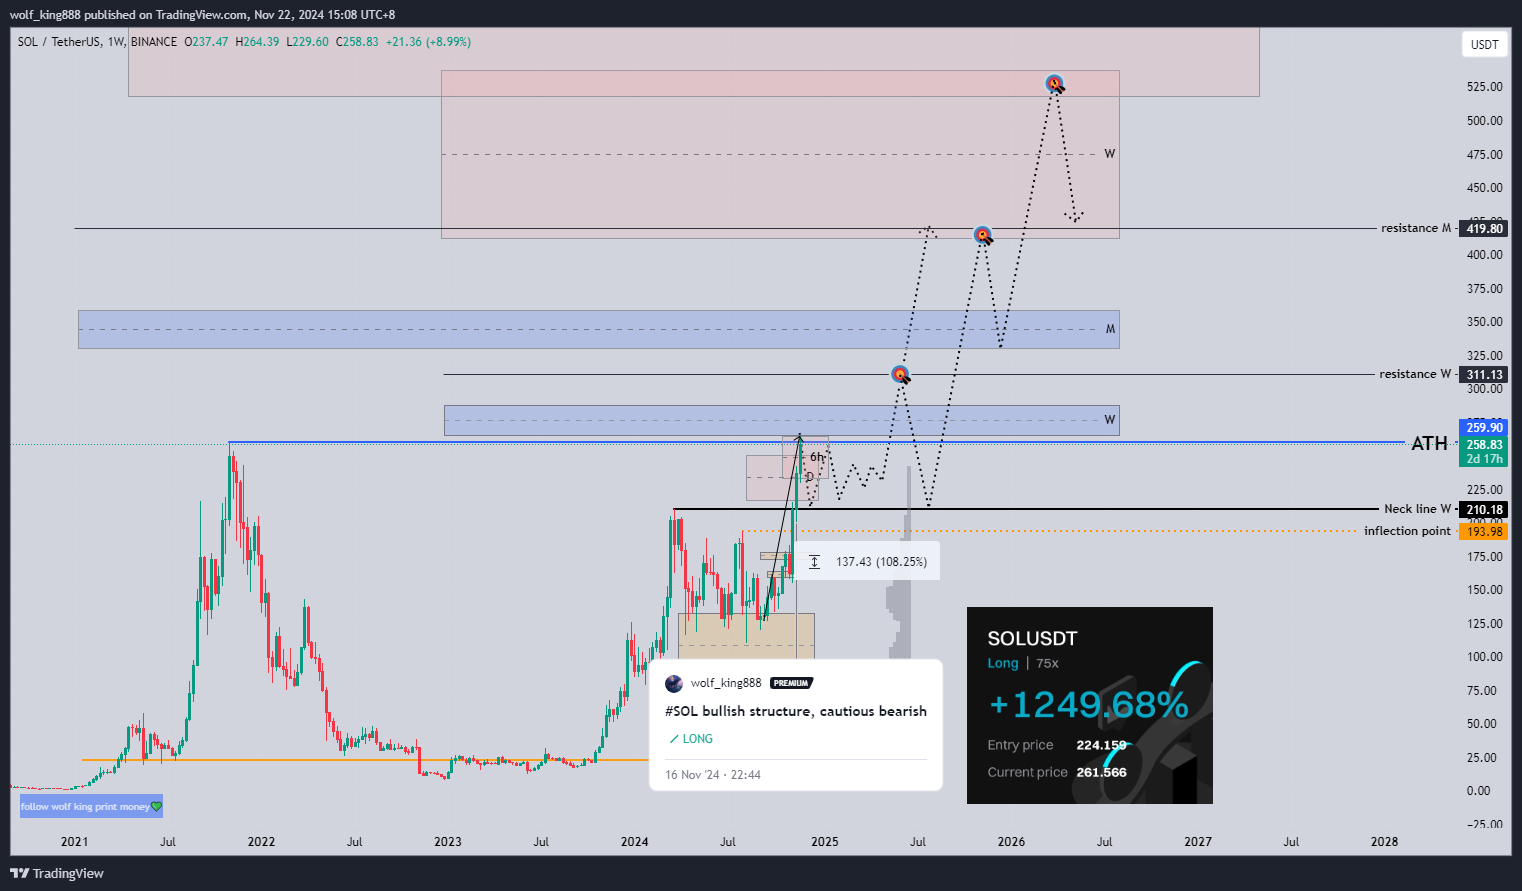Image resolution: width=1522 pixels, height=891 pixels.
Task: Click the green 258.83 current price label
Action: 1484,445
